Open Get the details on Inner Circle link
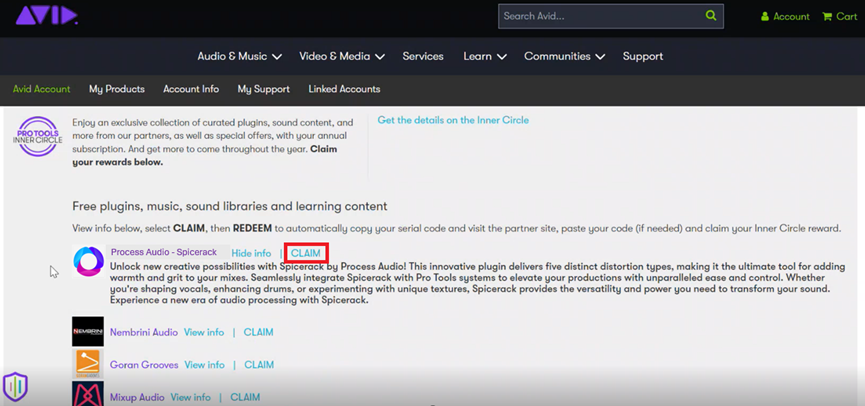The height and width of the screenshot is (406, 865). [453, 120]
